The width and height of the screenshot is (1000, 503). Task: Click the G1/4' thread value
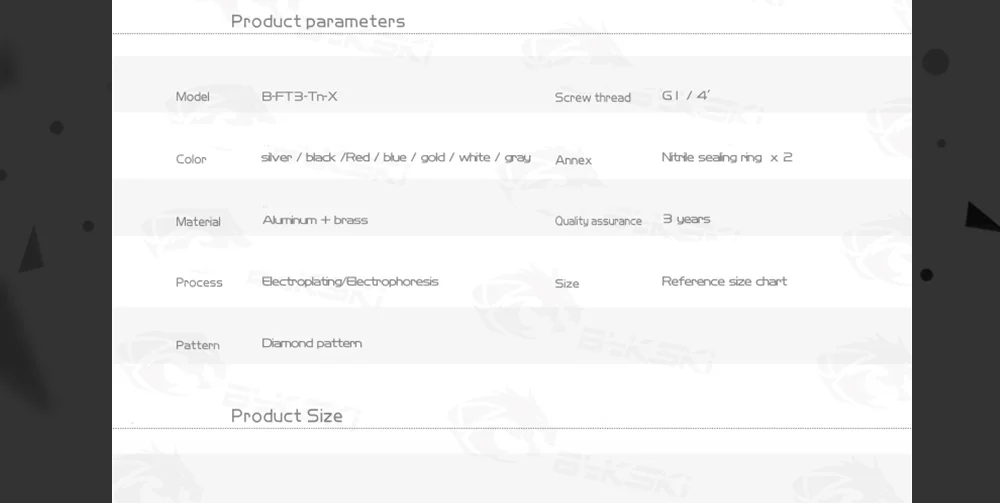click(685, 96)
